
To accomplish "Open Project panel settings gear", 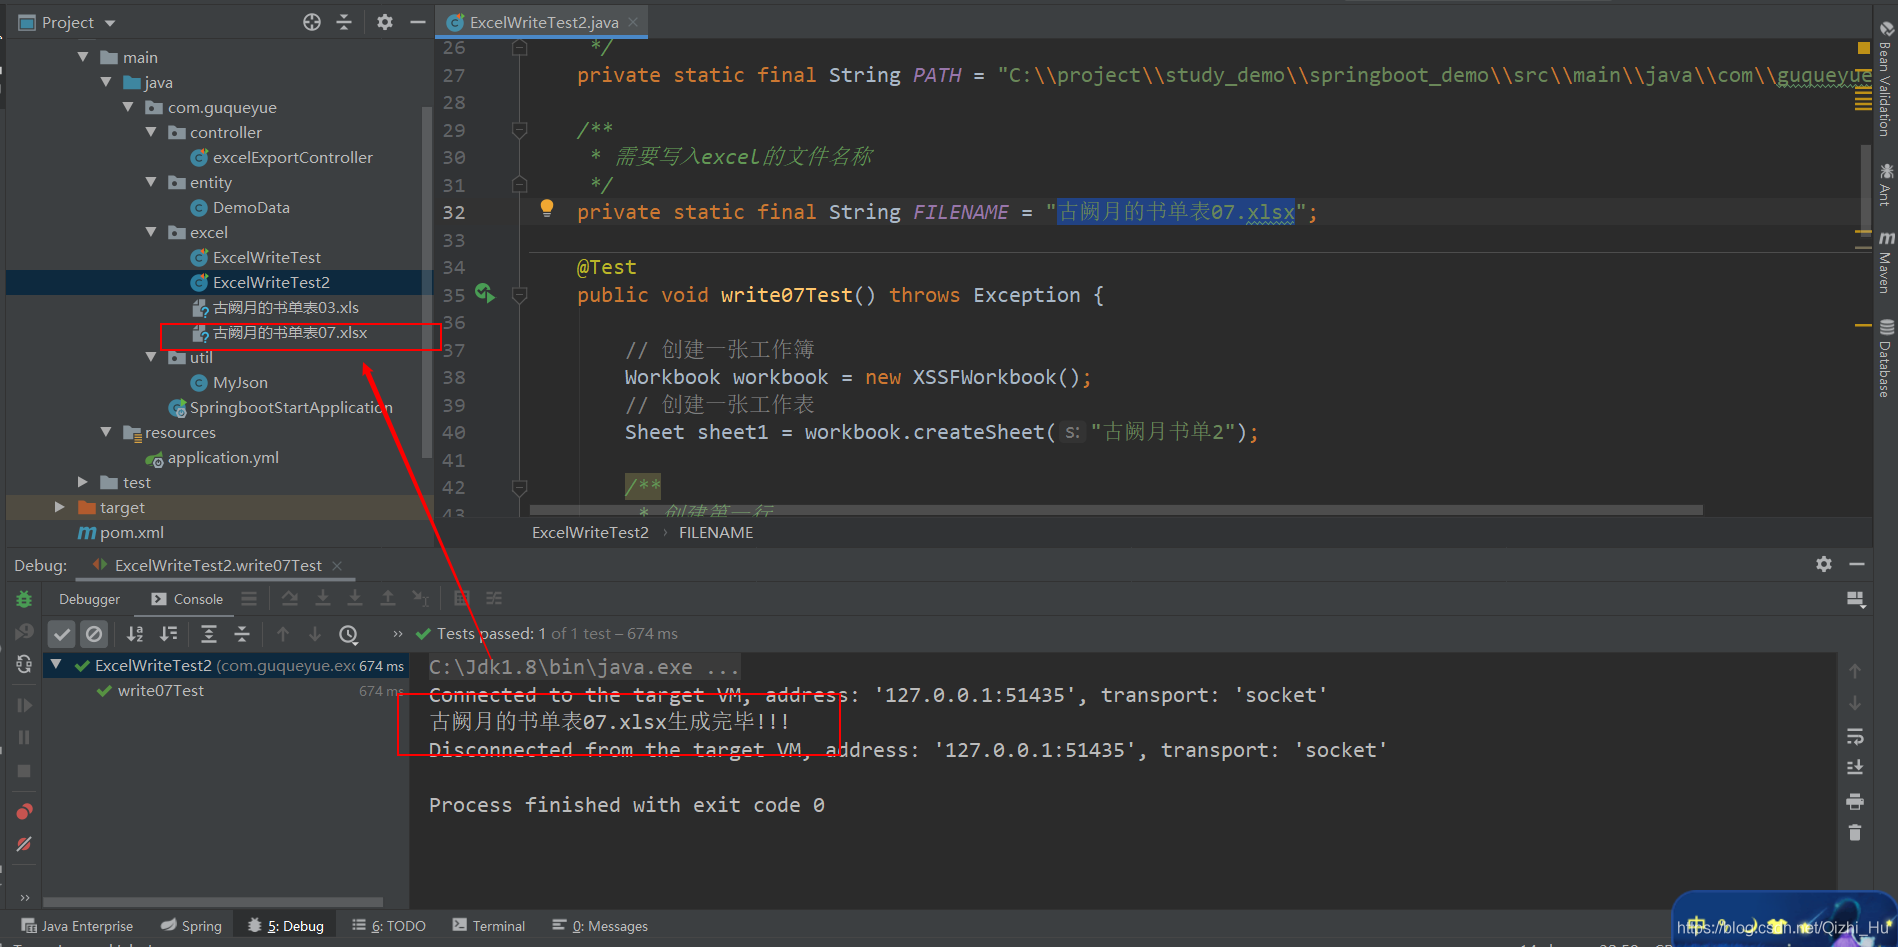I will tap(385, 22).
